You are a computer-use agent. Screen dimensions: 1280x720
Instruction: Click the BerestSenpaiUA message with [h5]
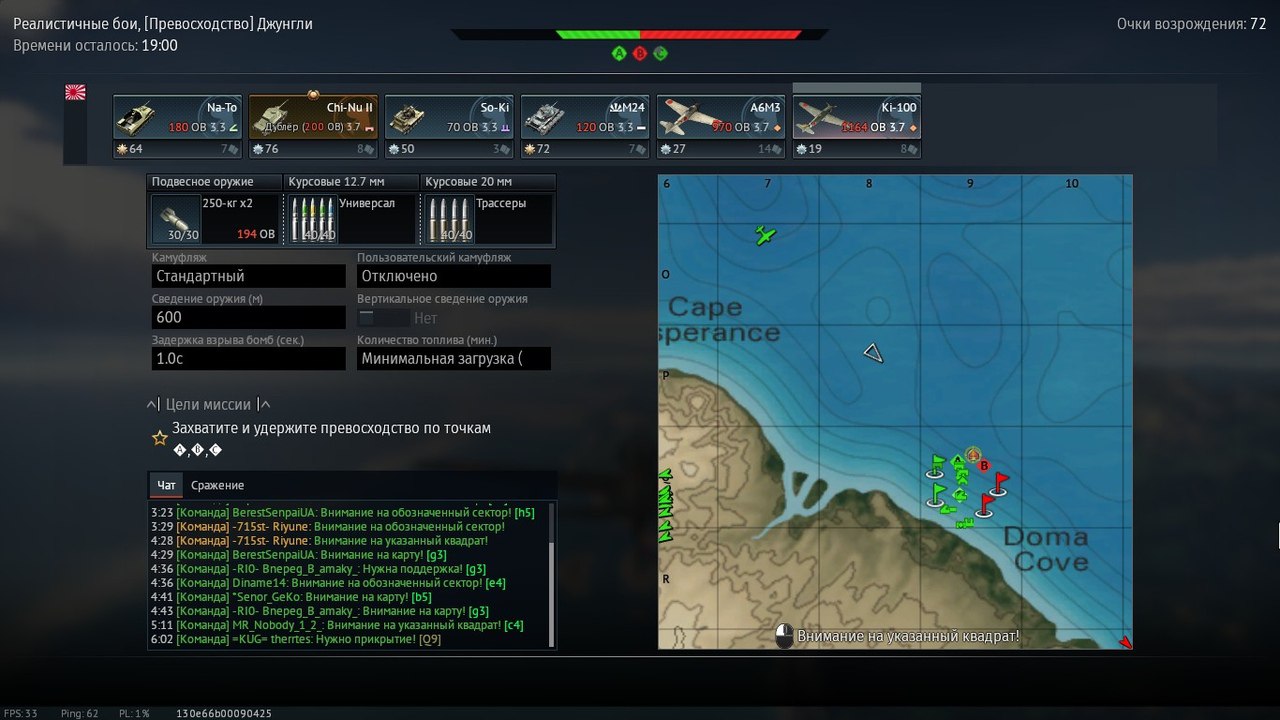coord(343,512)
